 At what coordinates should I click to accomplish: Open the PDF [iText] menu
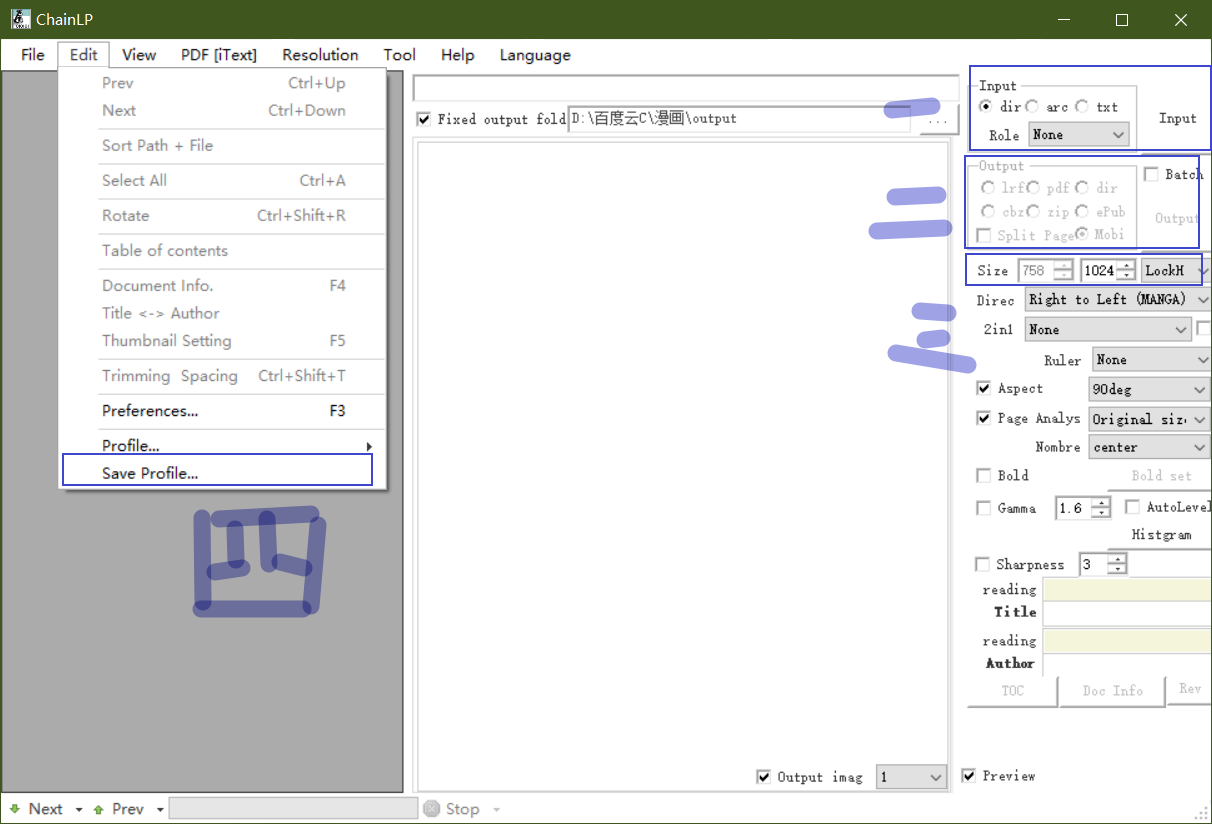tap(218, 55)
